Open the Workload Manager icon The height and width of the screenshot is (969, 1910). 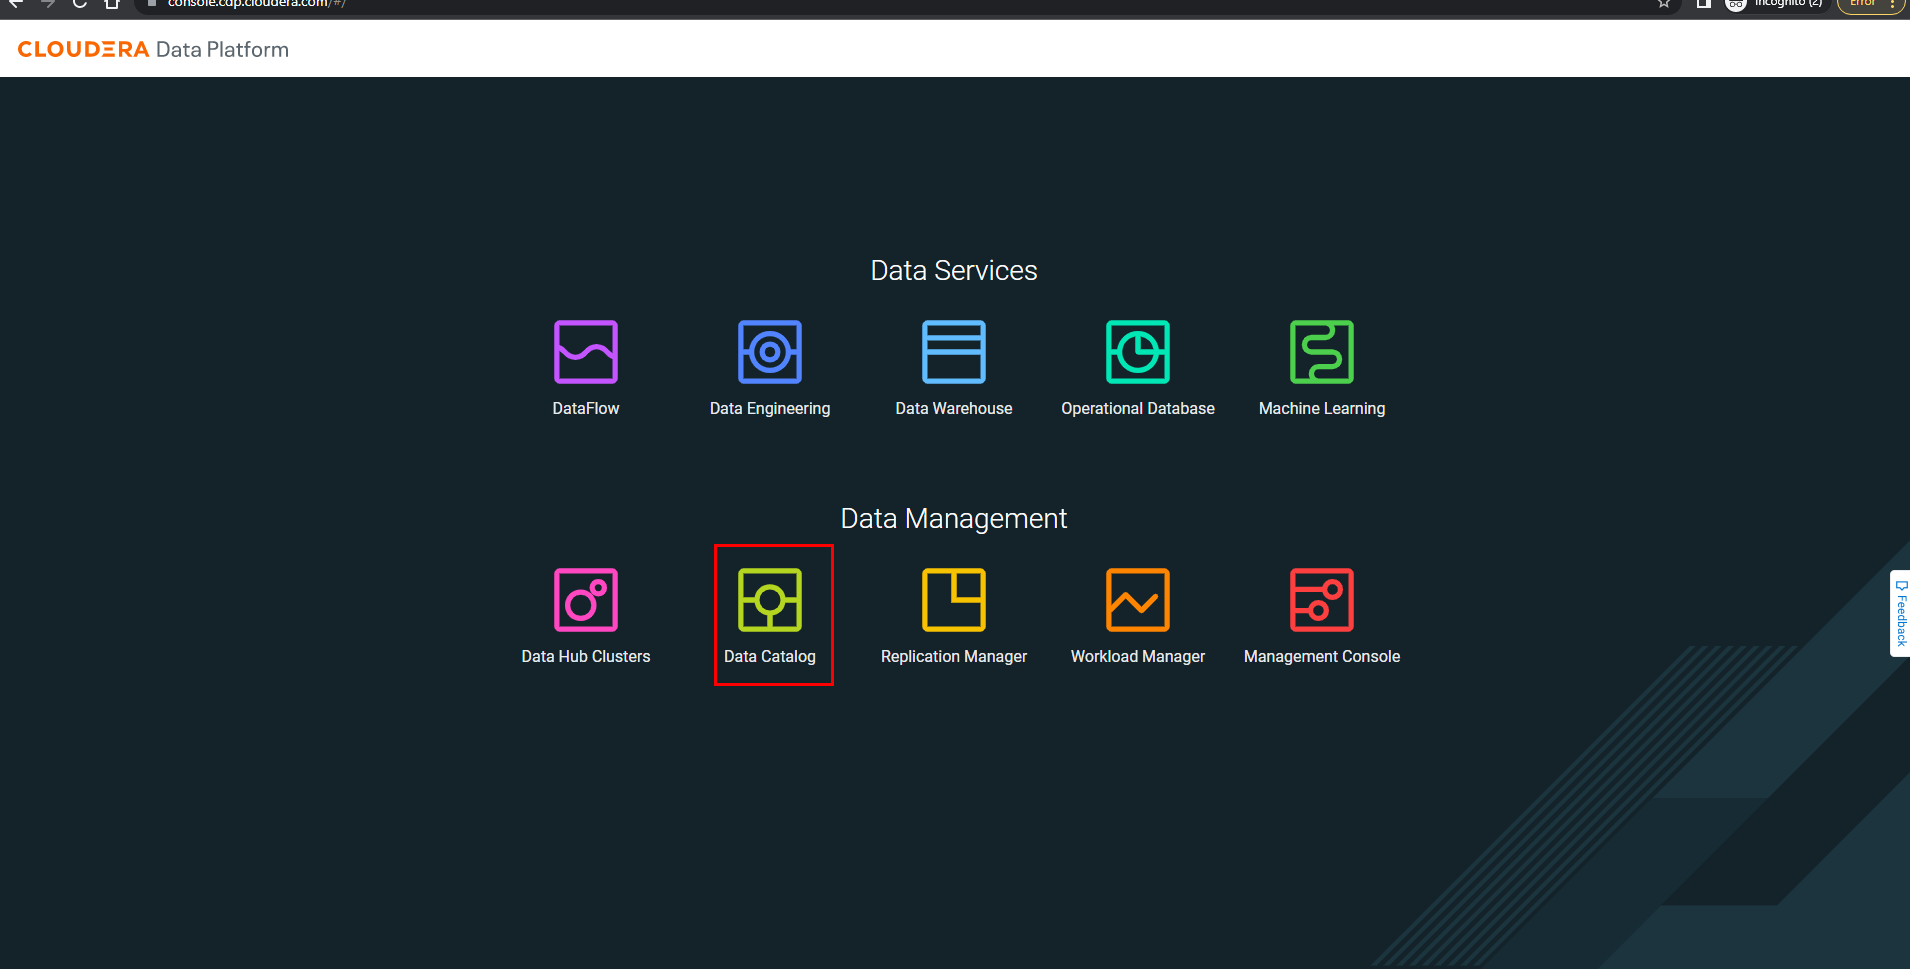(1138, 600)
